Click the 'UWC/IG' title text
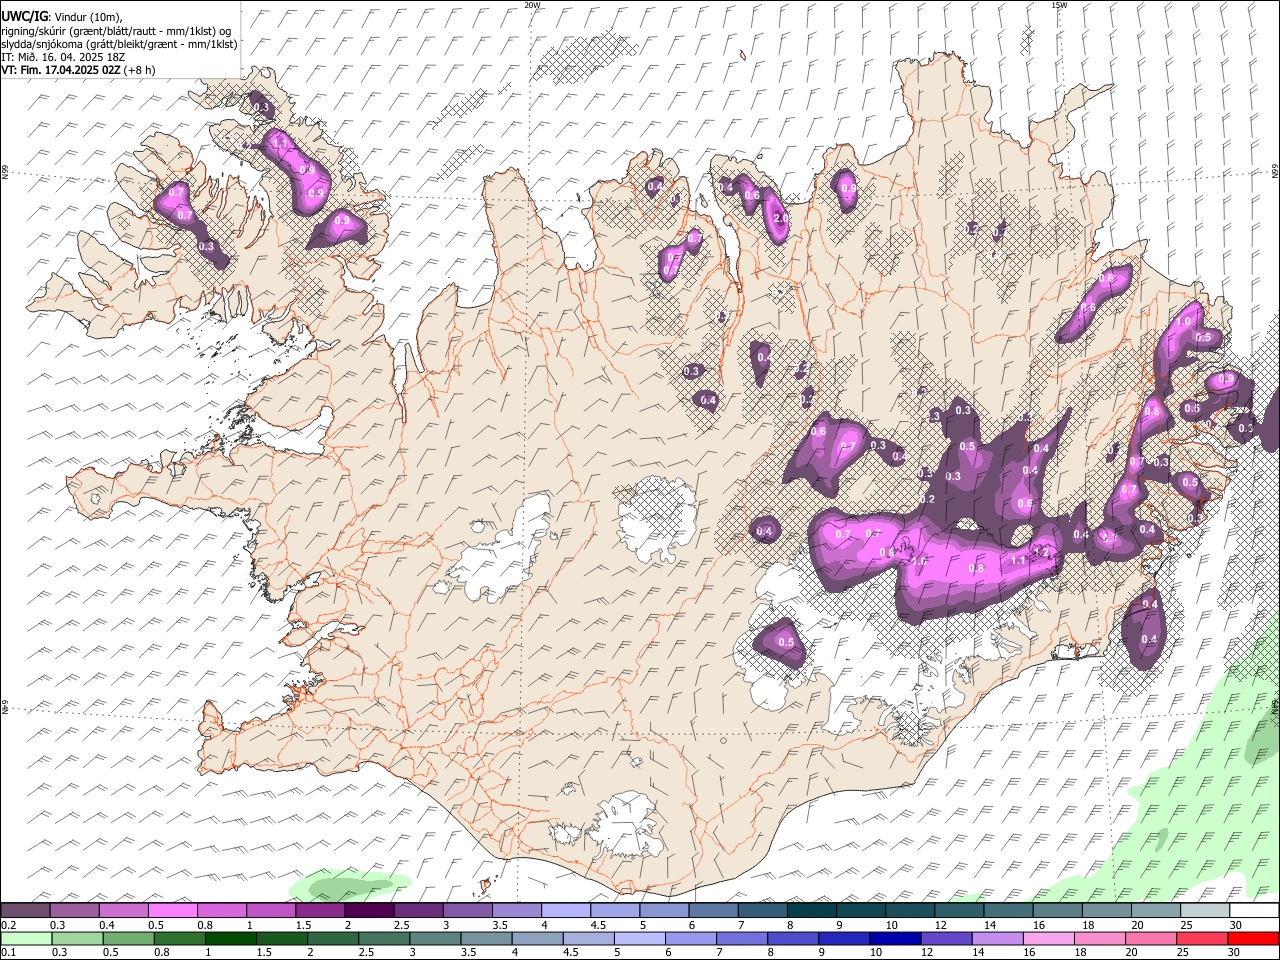Image resolution: width=1280 pixels, height=960 pixels. [25, 17]
